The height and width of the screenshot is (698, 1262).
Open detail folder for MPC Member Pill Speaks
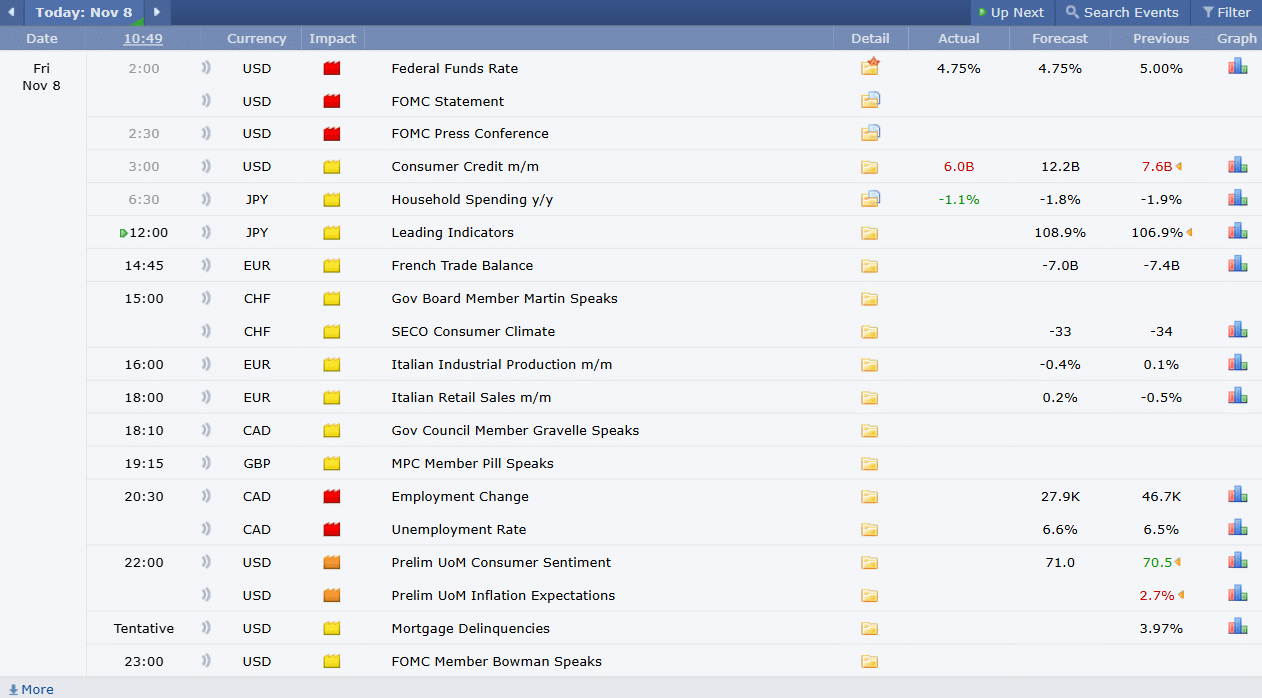869,464
